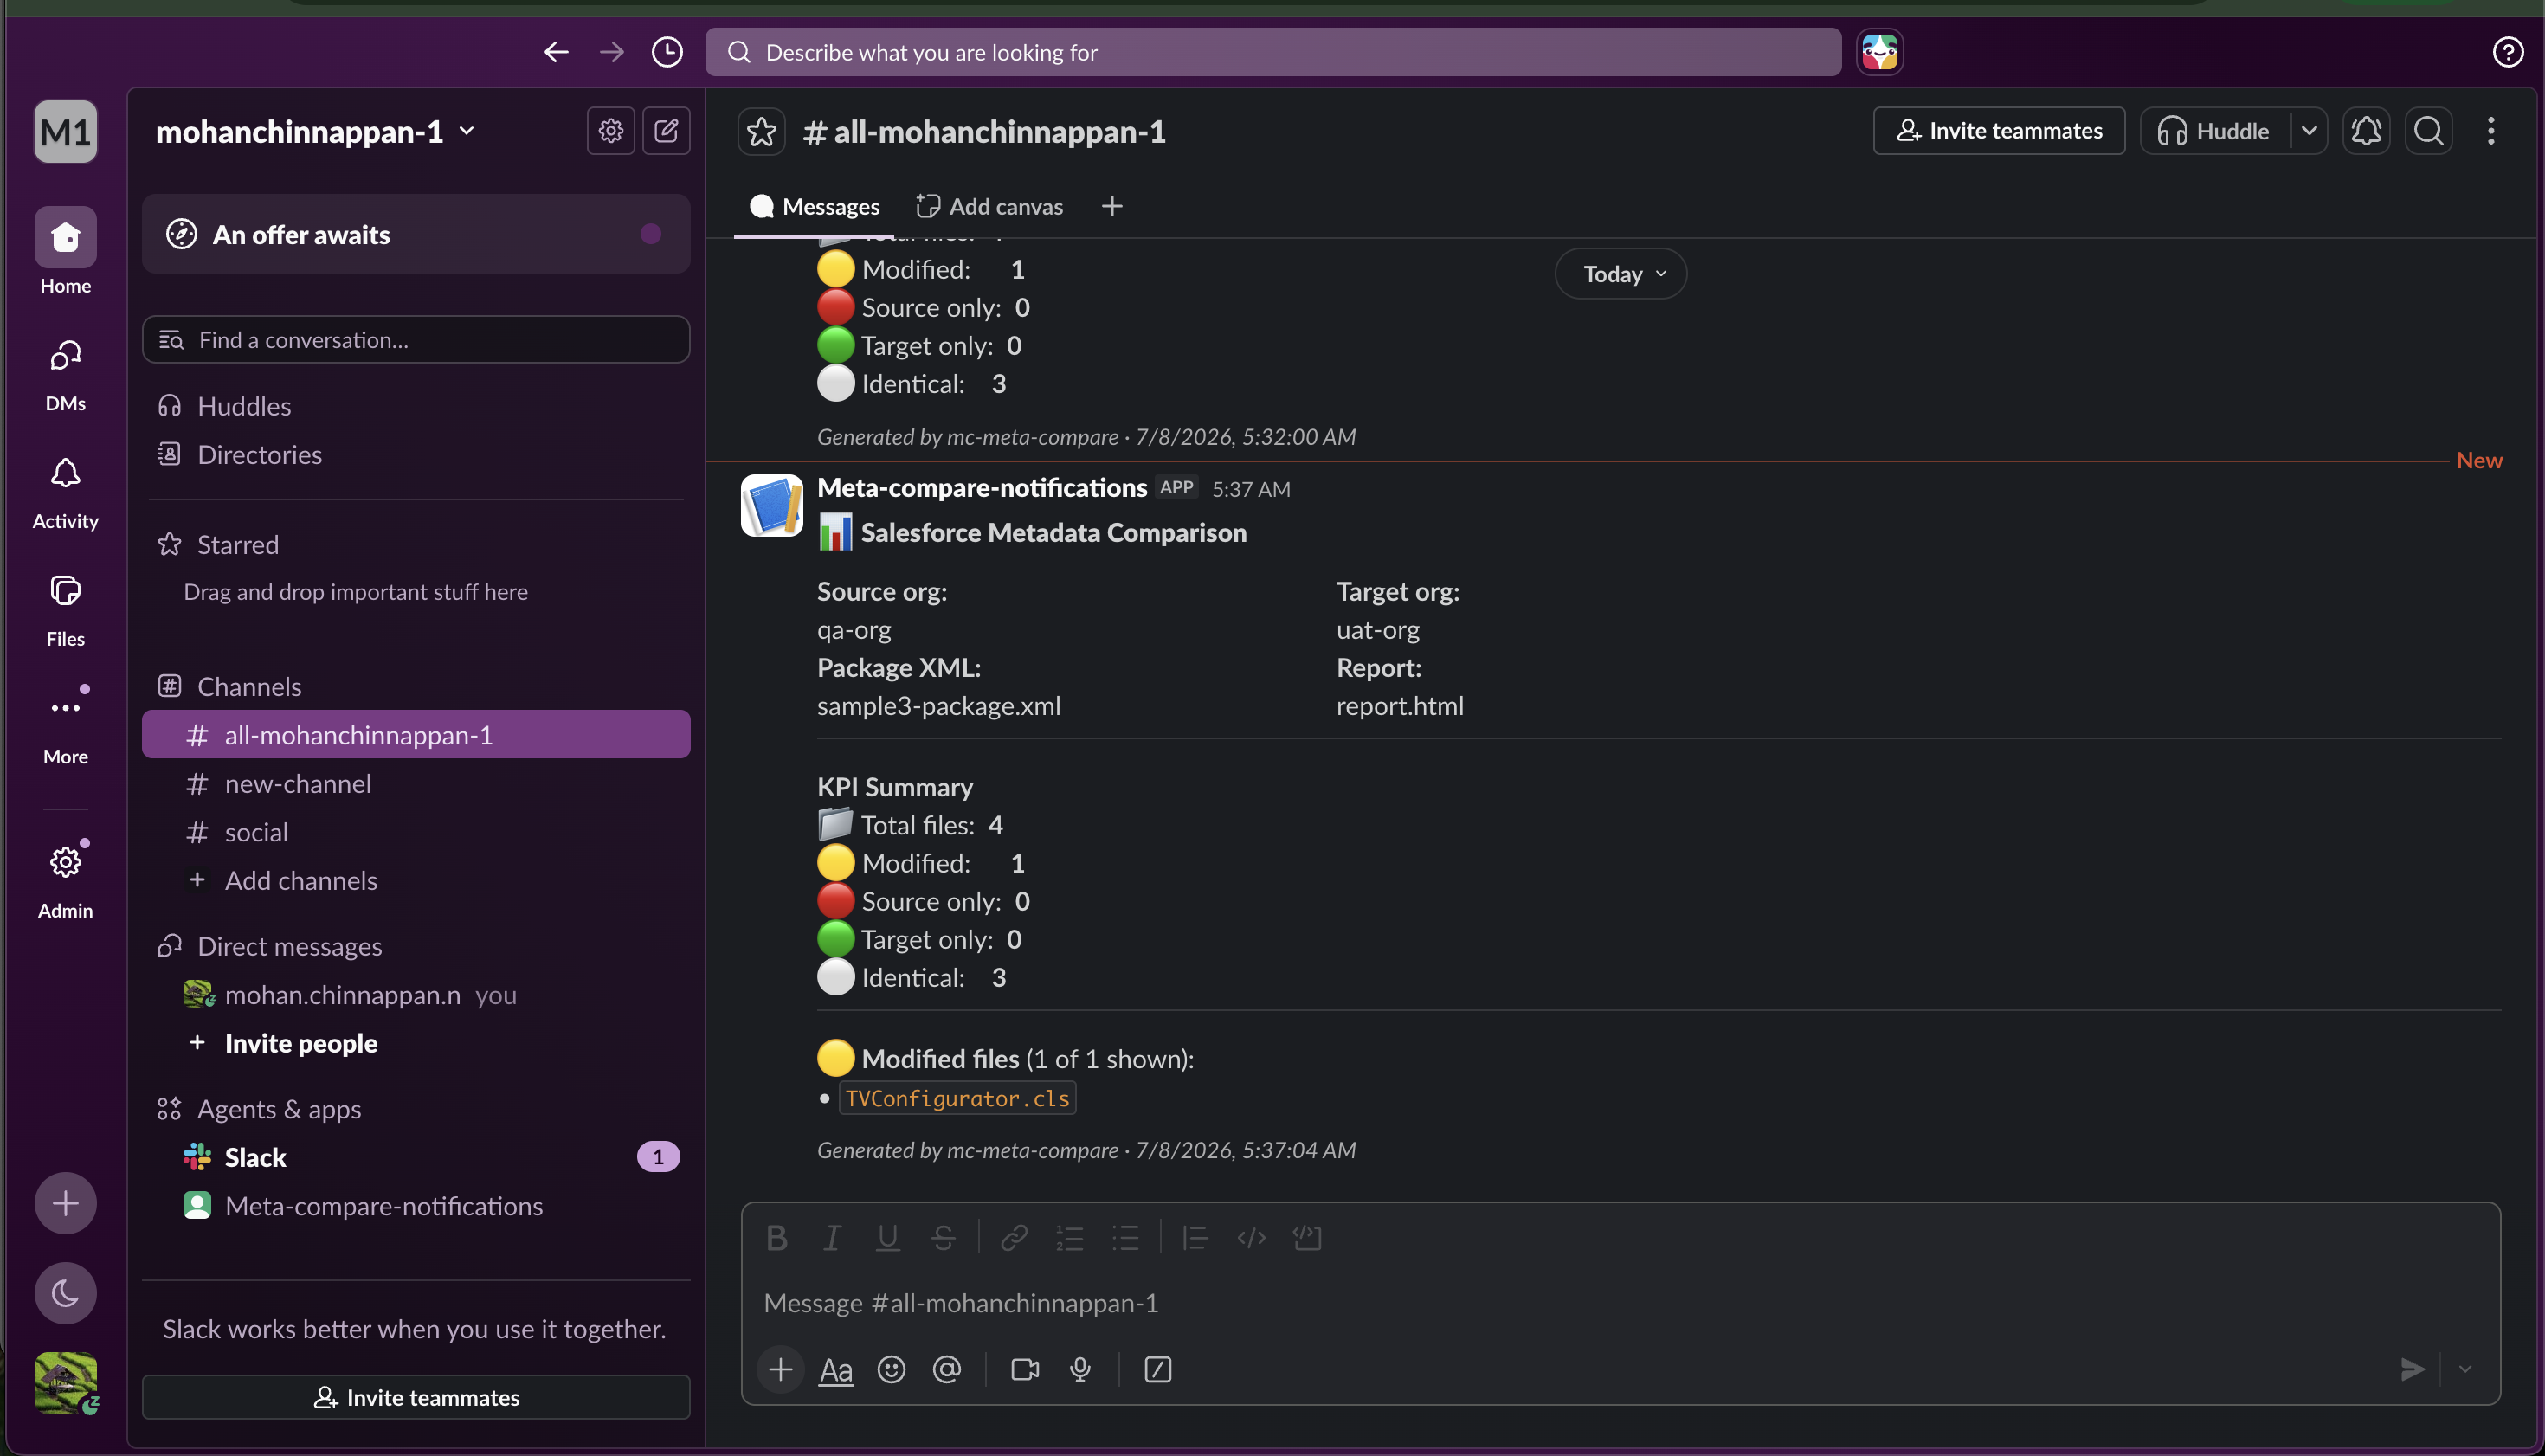Open the Files view
This screenshot has height=1456, width=2545.
pyautogui.click(x=65, y=610)
